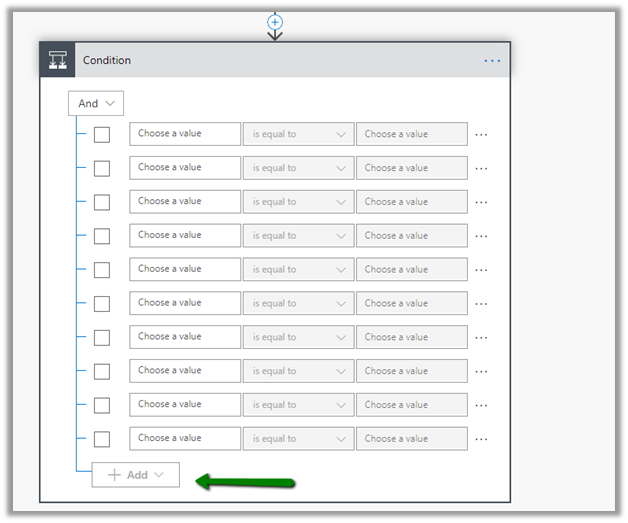This screenshot has width=628, height=523.
Task: Focus the ninth row's right 'Choose a value' field
Action: 412,405
